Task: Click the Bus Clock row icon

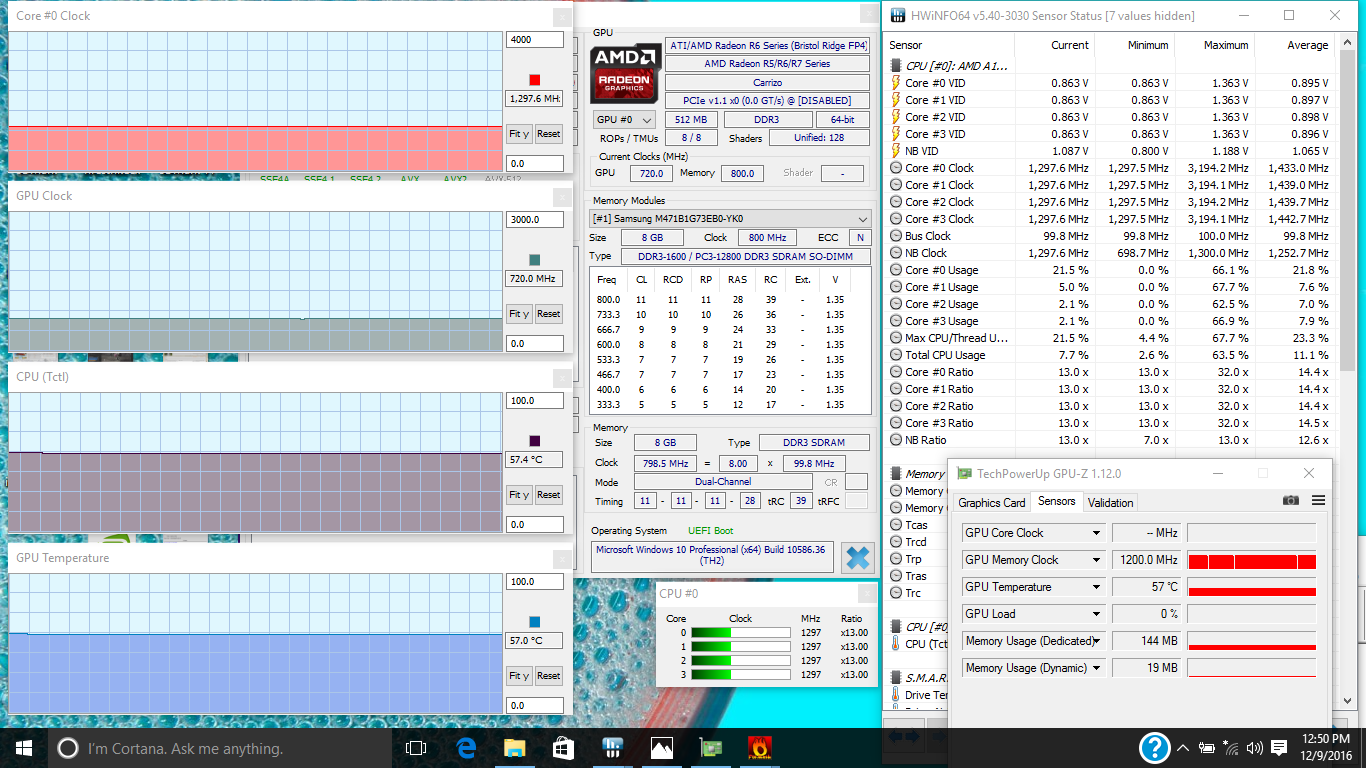Action: pyautogui.click(x=896, y=236)
